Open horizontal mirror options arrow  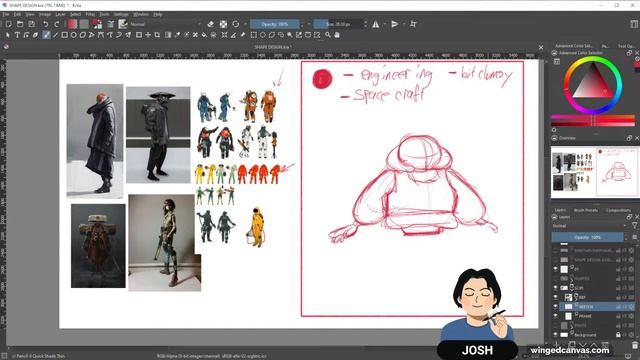click(384, 24)
